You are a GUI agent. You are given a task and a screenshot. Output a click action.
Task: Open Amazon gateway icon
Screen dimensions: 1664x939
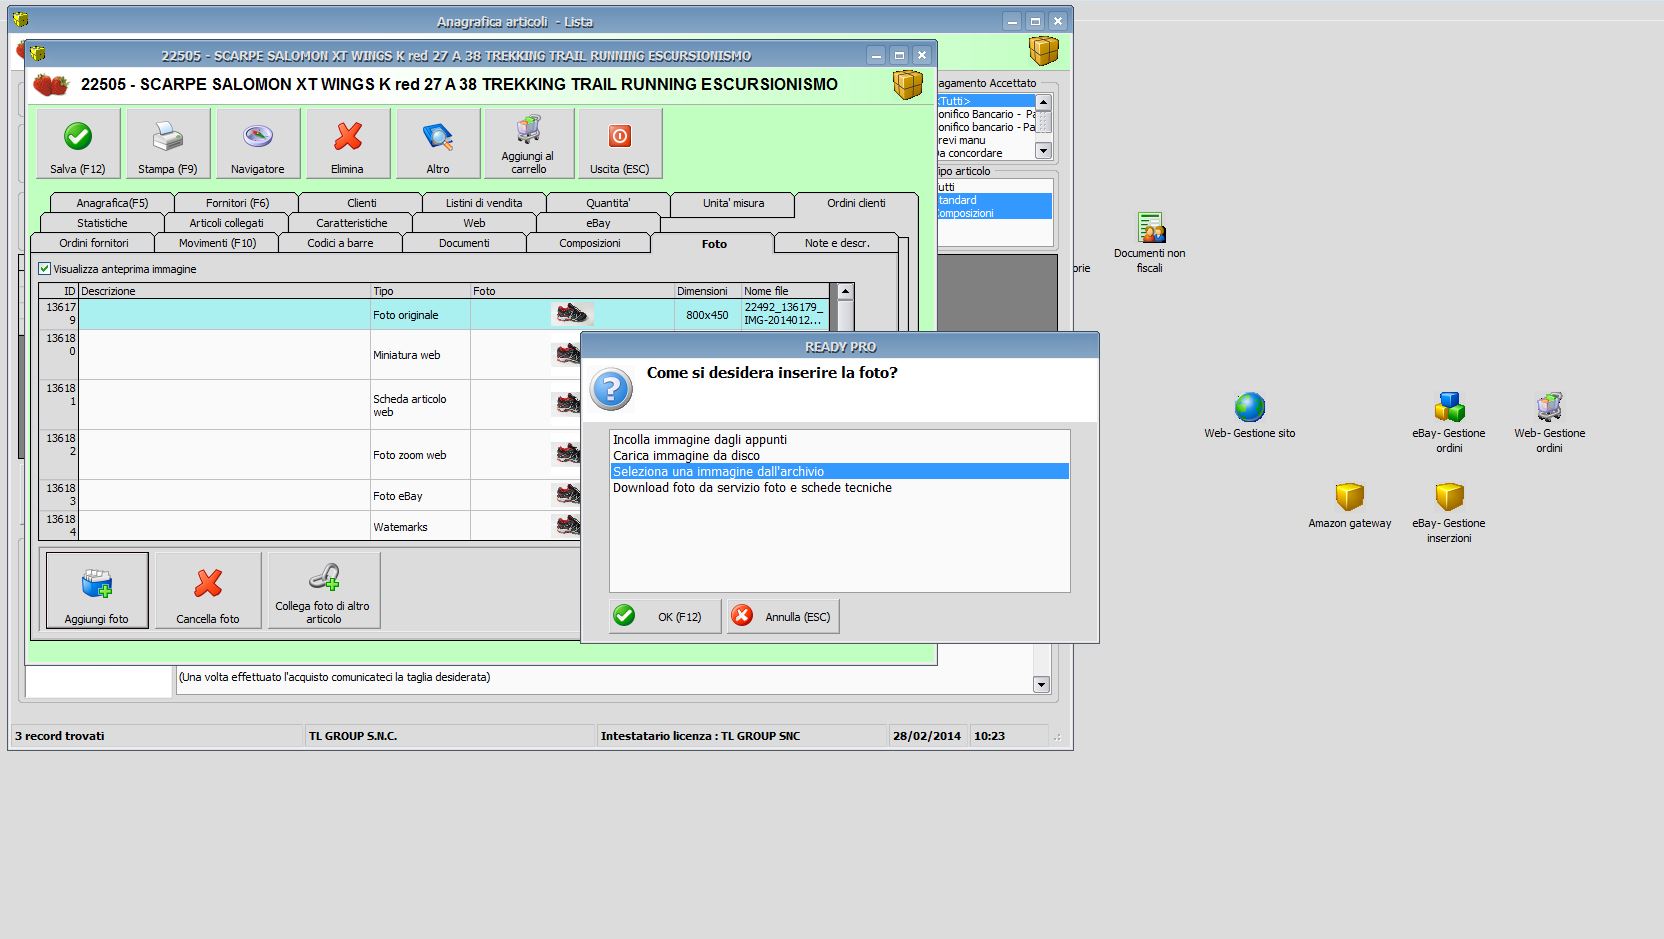1350,497
